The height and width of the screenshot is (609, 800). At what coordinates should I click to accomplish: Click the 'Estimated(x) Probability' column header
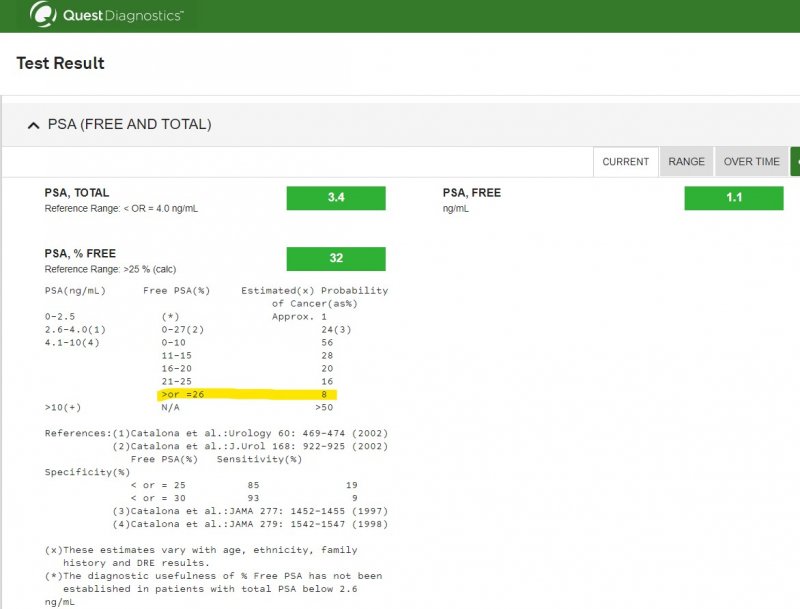[x=314, y=291]
